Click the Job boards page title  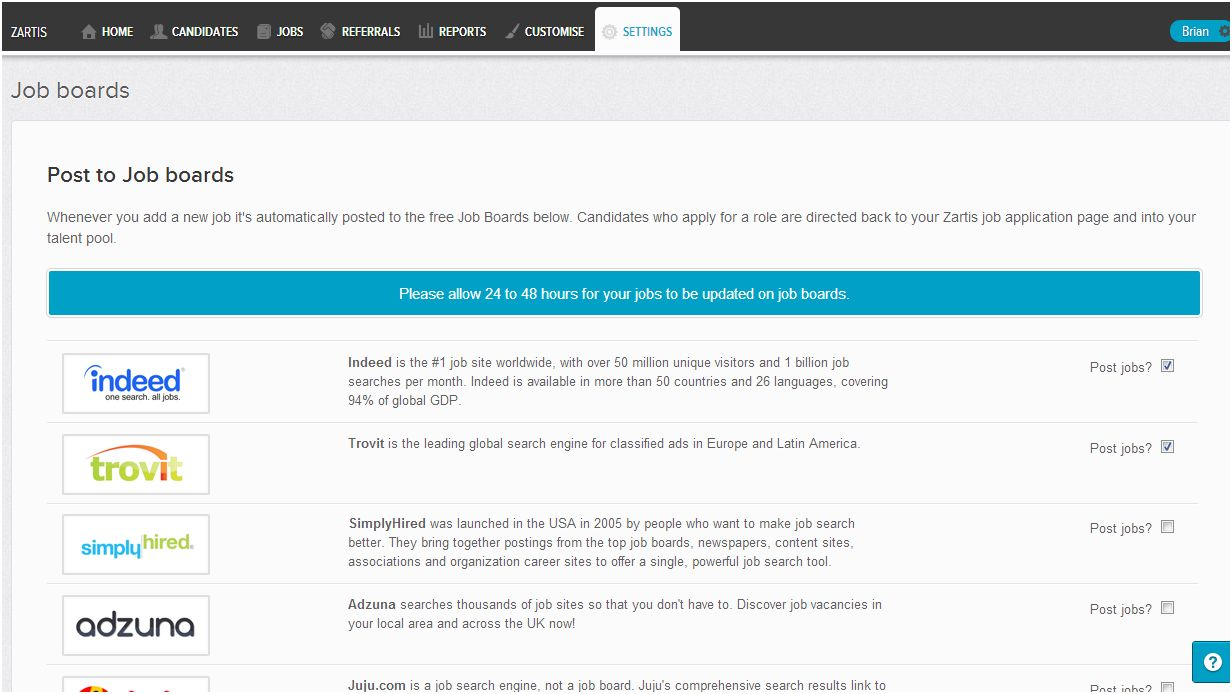70,90
